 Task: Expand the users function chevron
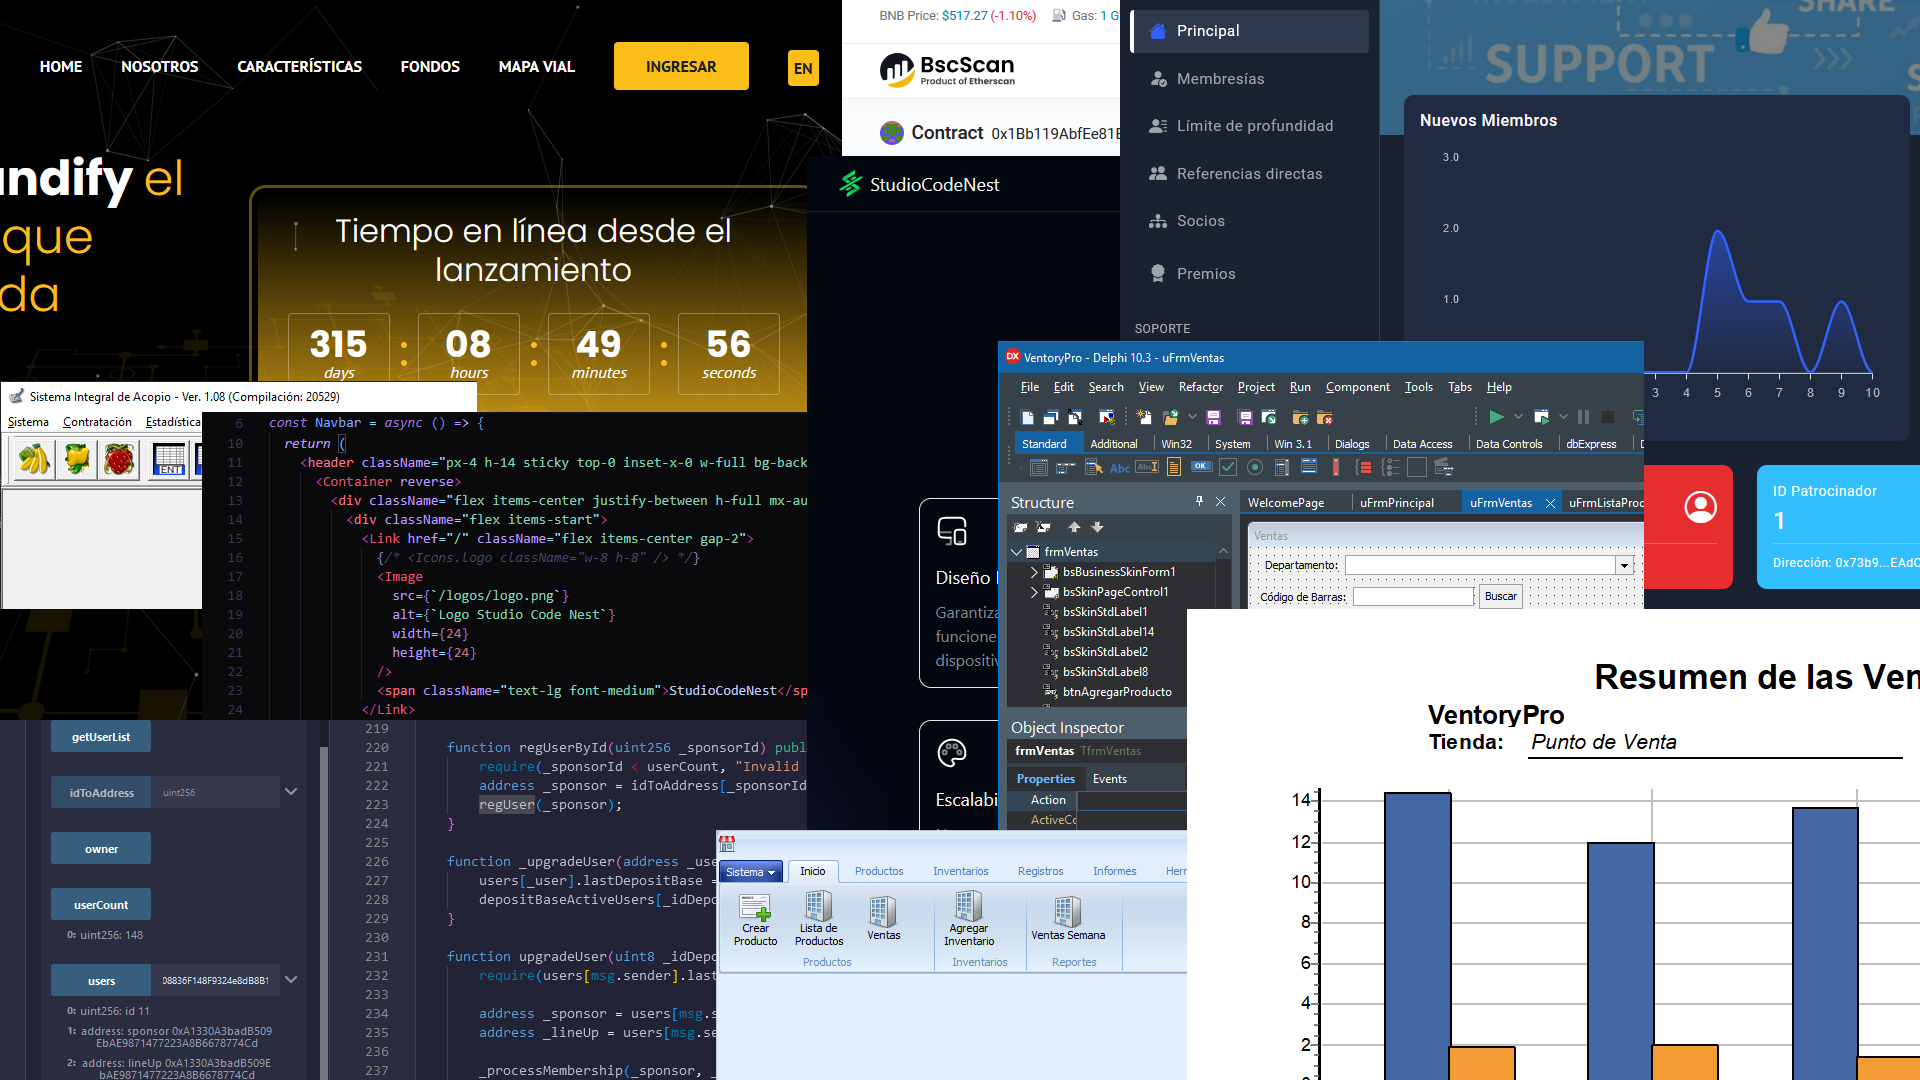click(x=291, y=980)
